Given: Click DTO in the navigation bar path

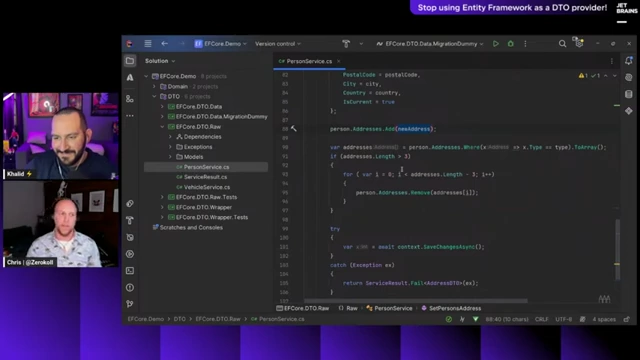Looking at the screenshot, I should tap(180, 319).
